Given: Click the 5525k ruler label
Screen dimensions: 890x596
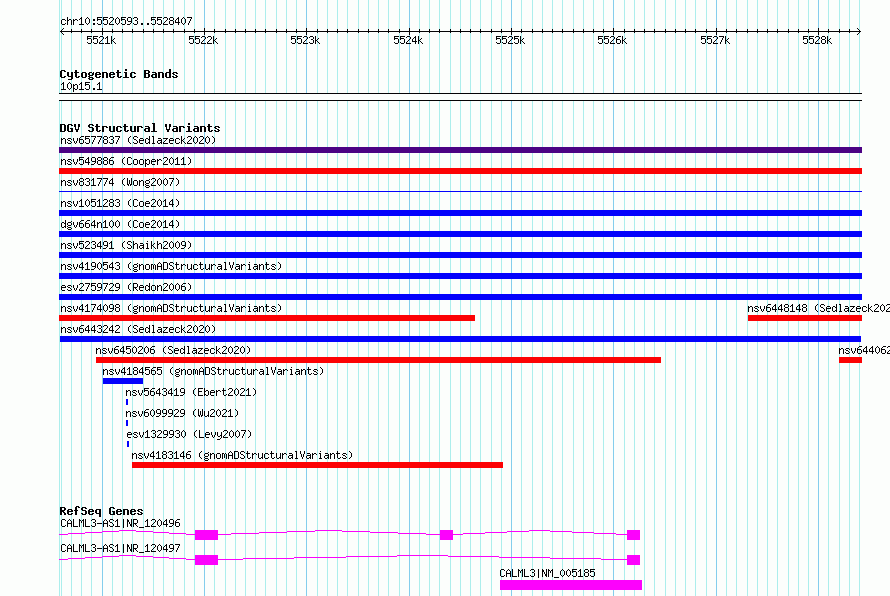Looking at the screenshot, I should click(510, 40).
